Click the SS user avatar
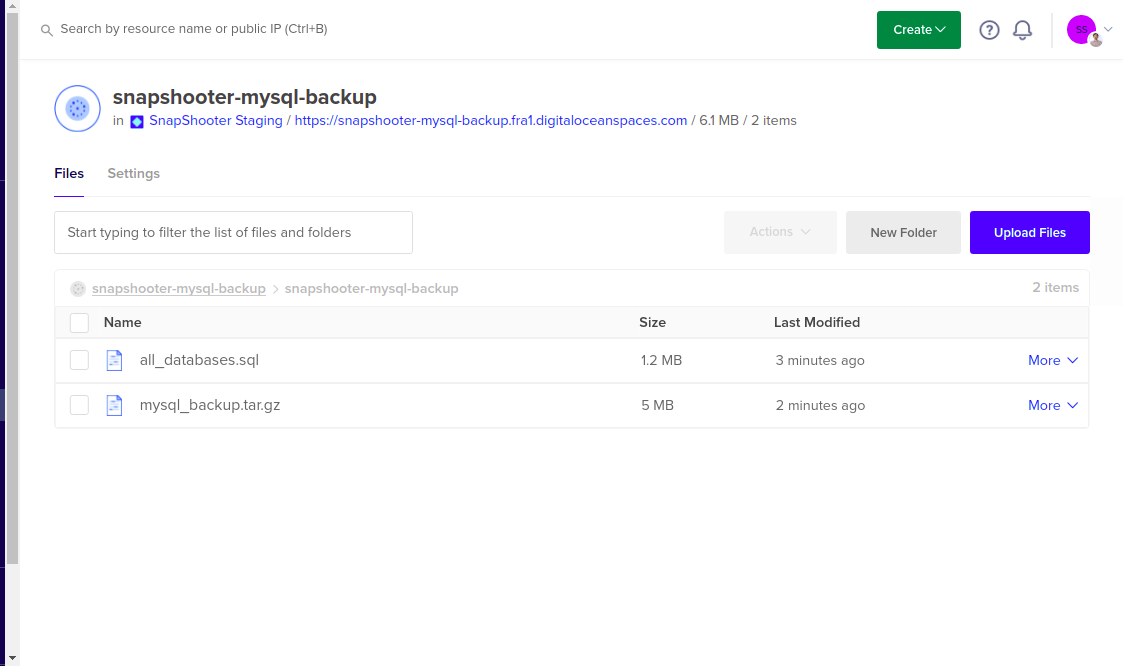This screenshot has width=1123, height=666. coord(1081,29)
